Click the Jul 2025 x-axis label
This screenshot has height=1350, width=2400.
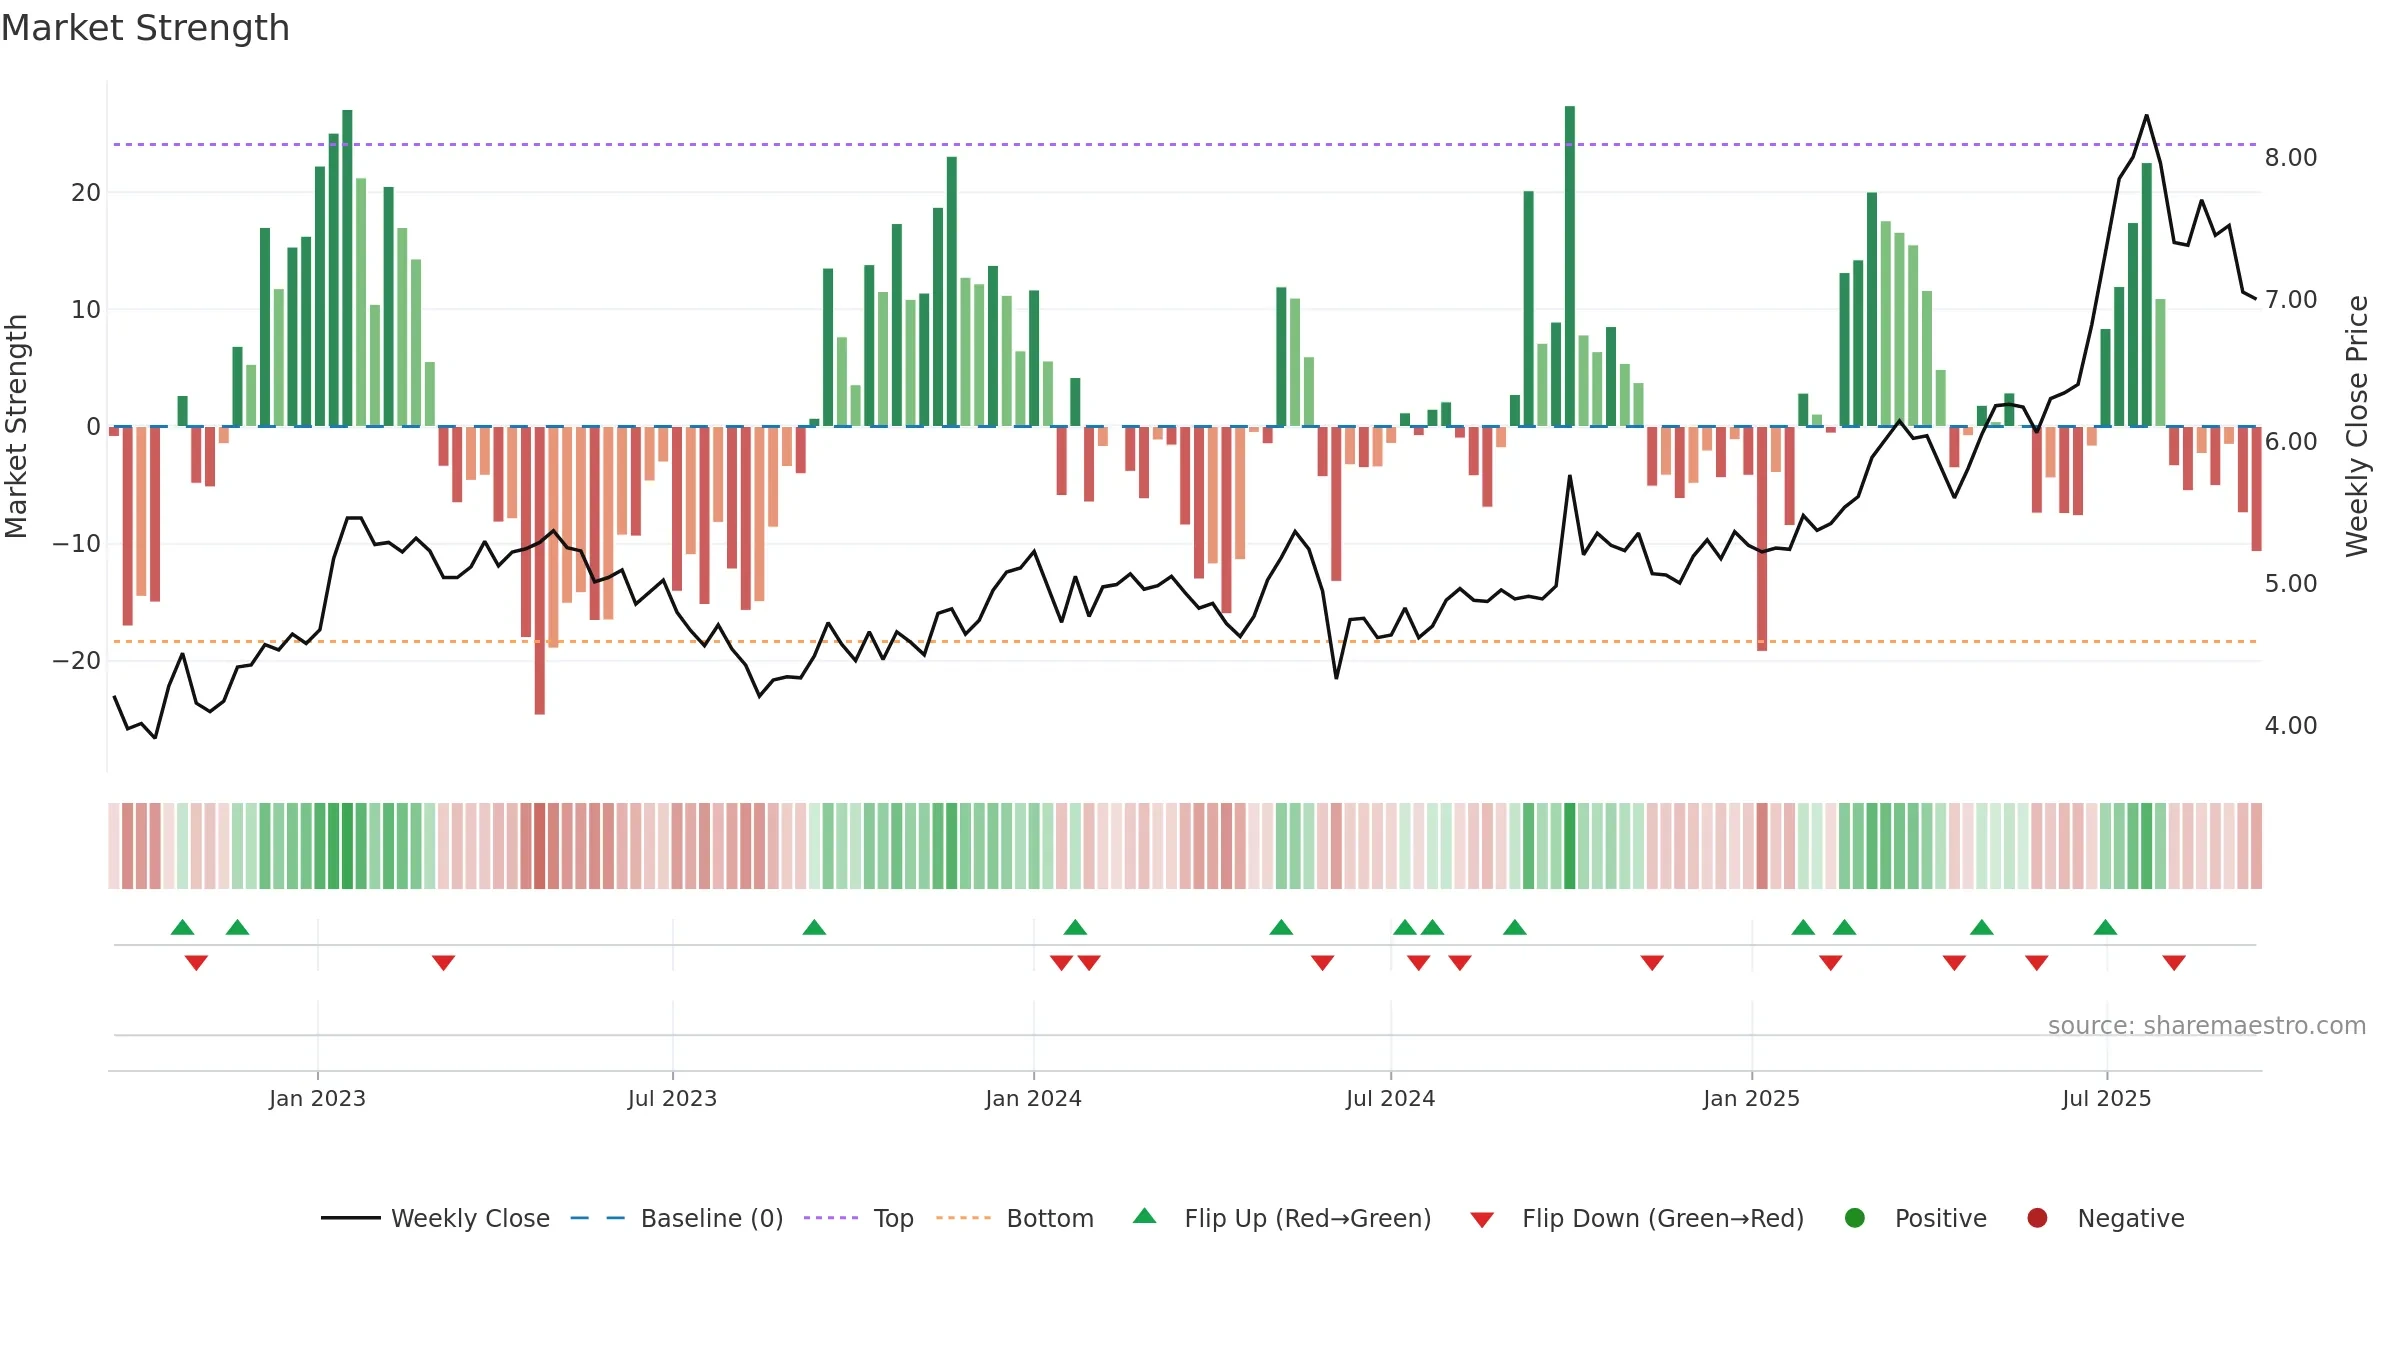(2106, 1098)
